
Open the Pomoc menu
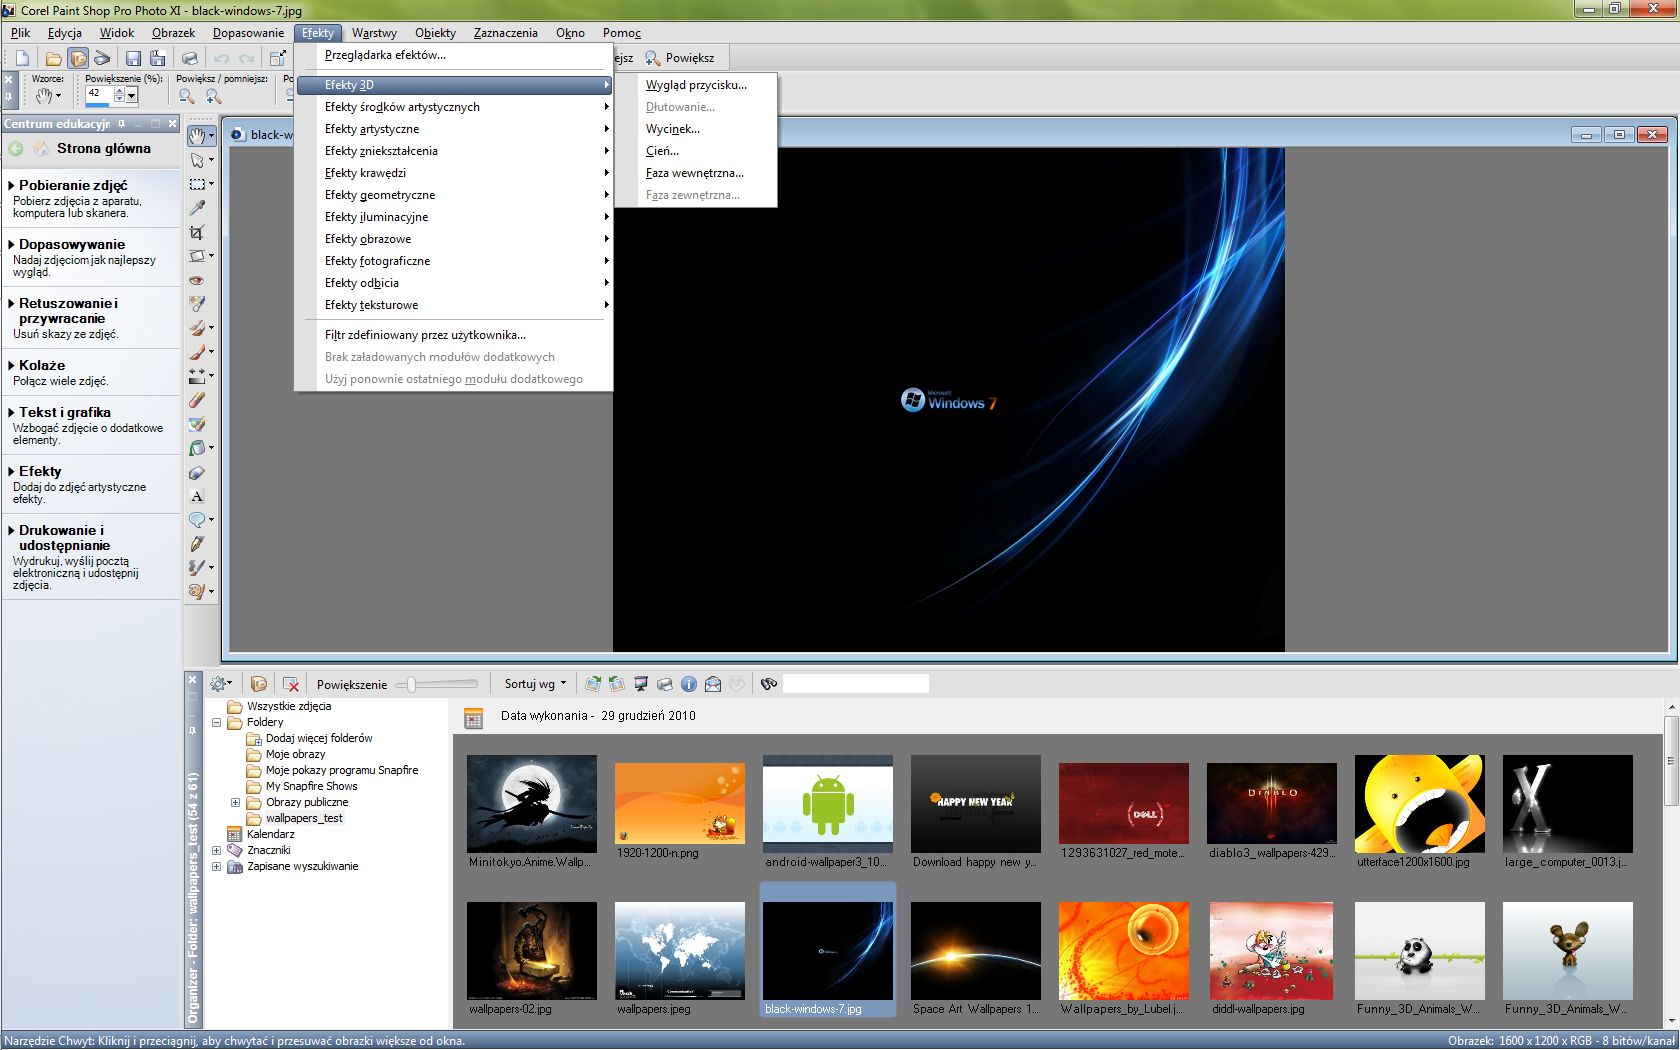click(621, 33)
